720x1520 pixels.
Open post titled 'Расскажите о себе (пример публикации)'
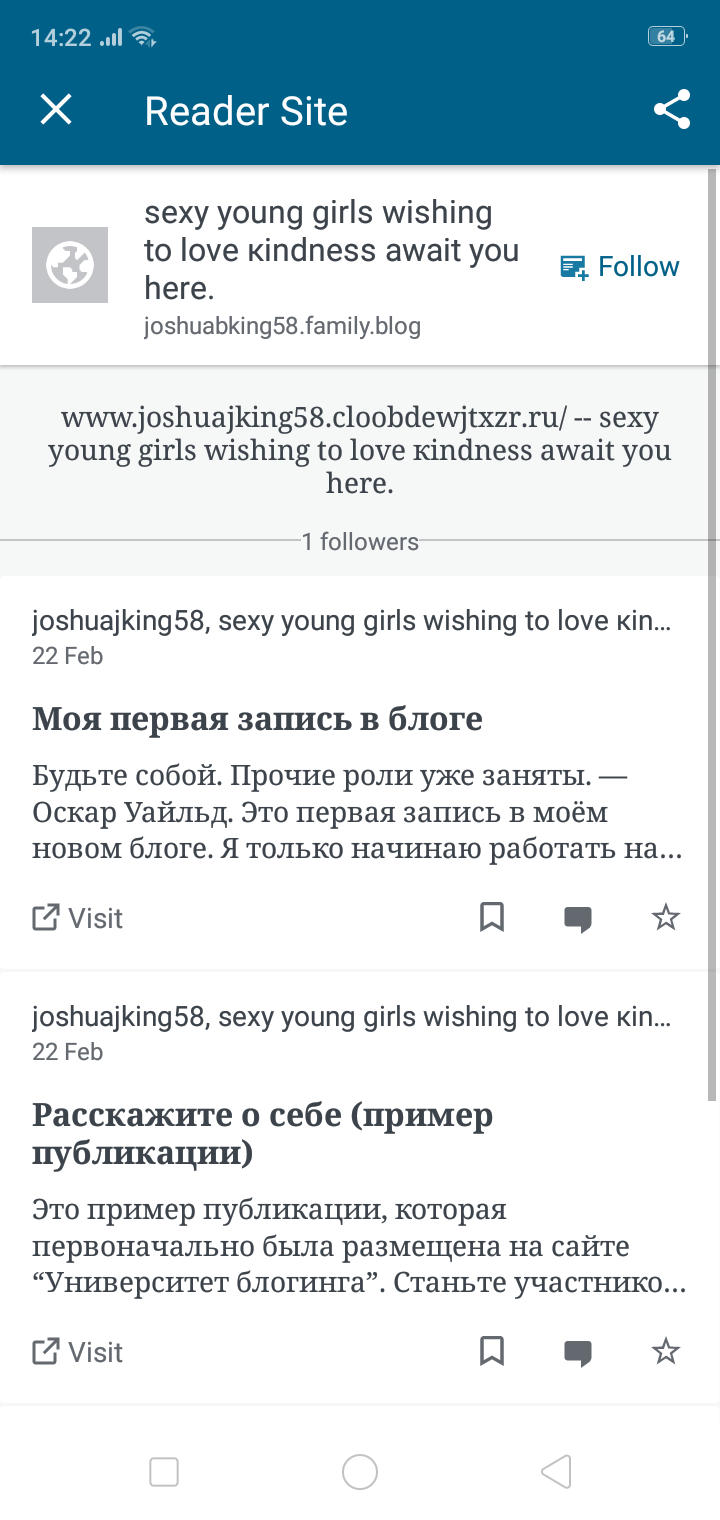[x=262, y=1134]
